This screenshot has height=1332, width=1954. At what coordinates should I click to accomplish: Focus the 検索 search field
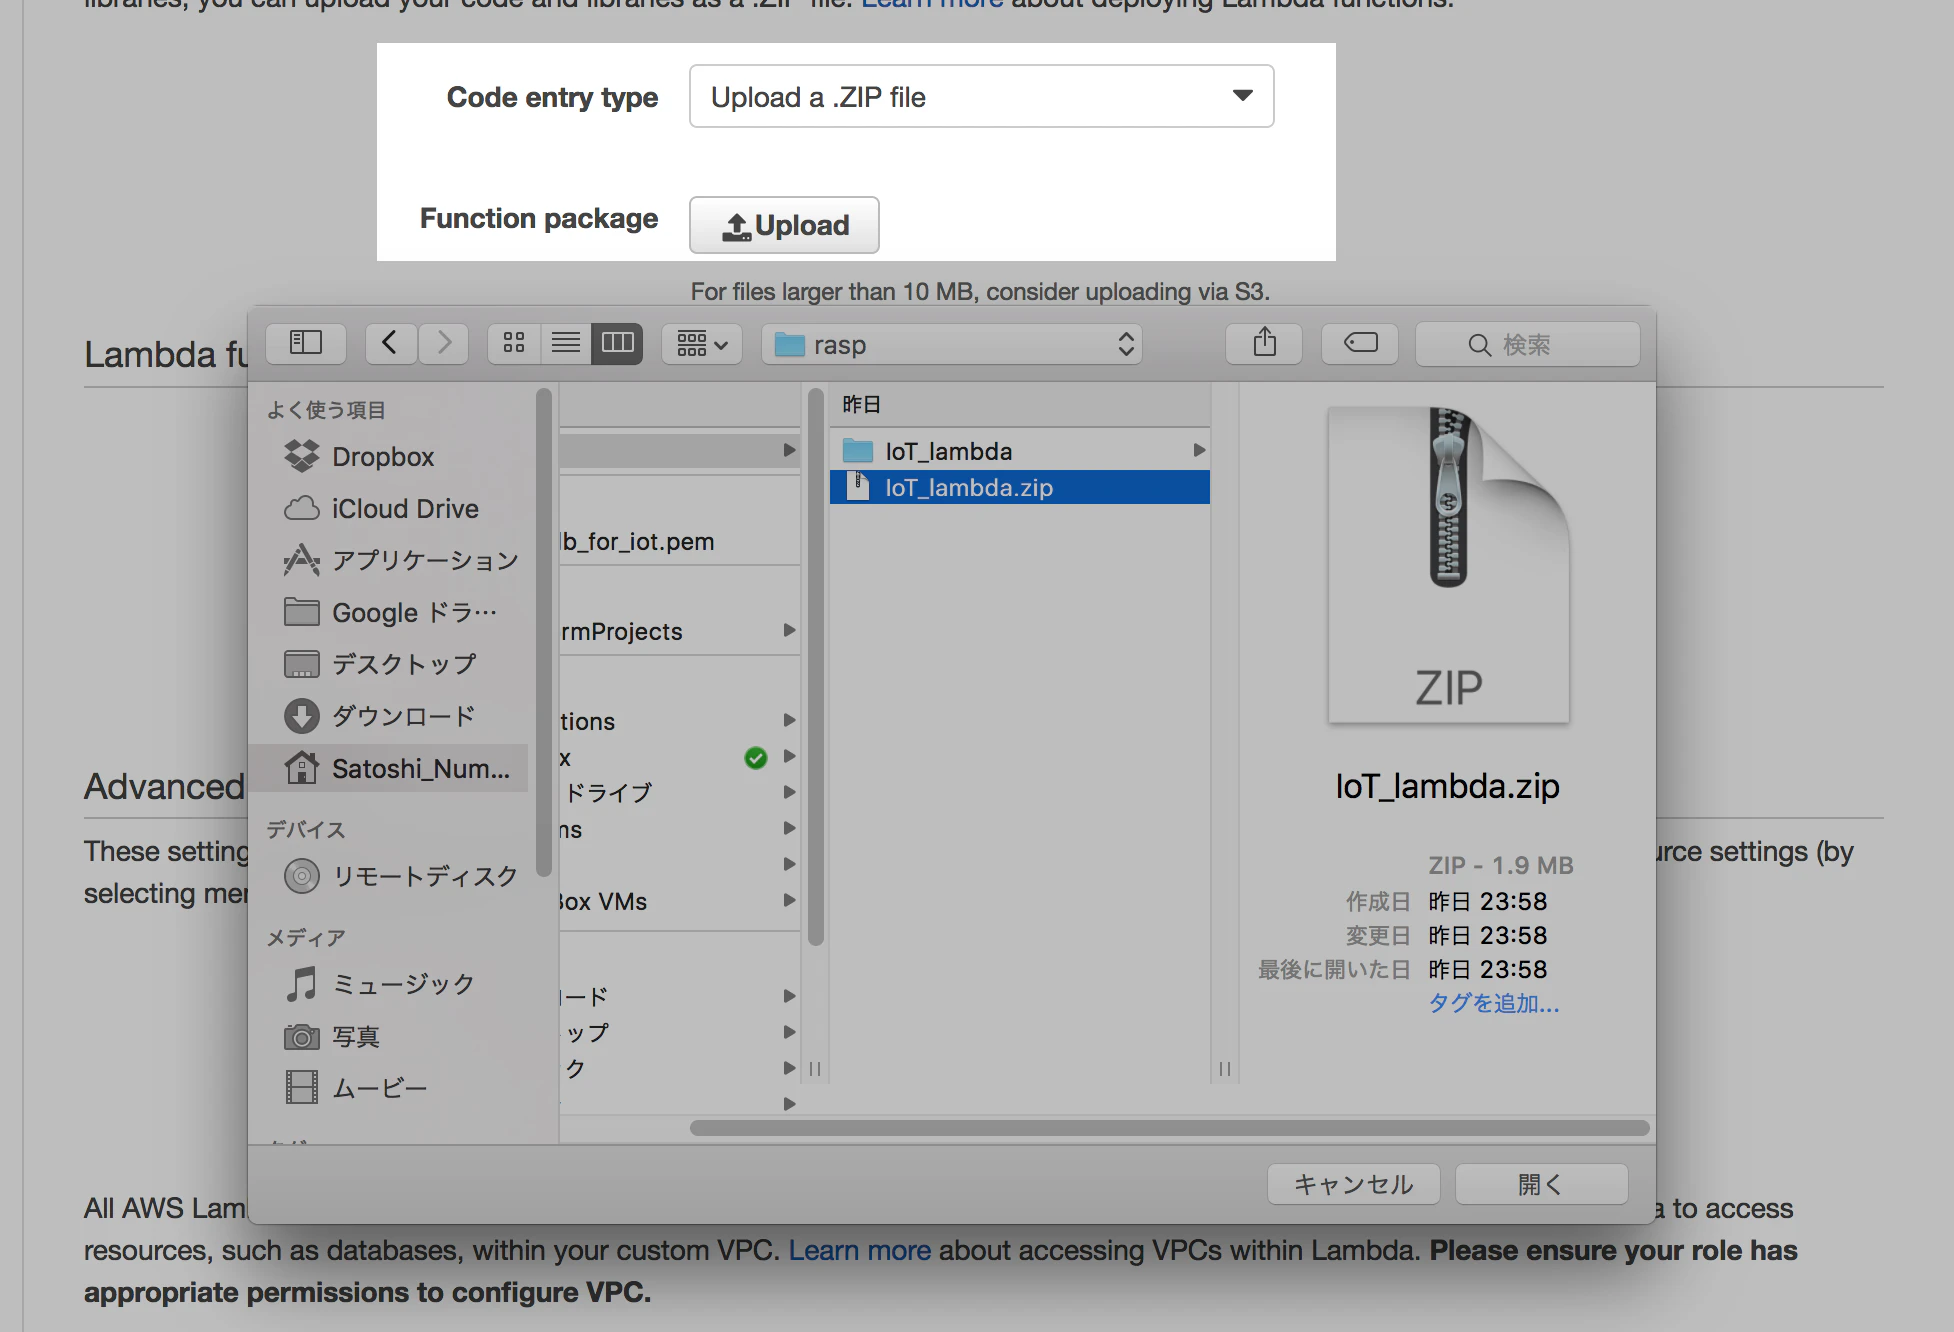pyautogui.click(x=1528, y=344)
